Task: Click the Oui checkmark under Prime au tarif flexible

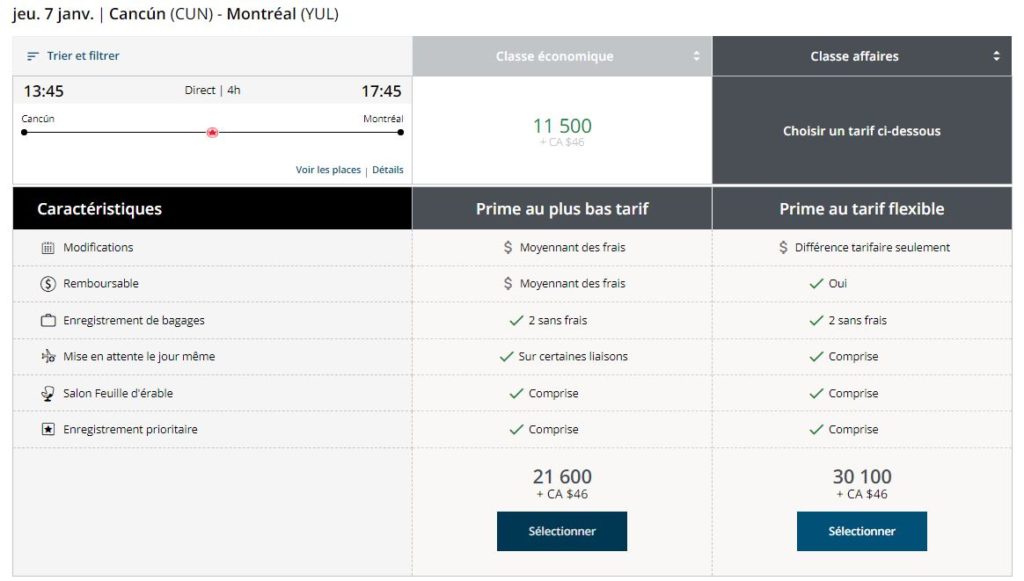Action: click(x=818, y=283)
